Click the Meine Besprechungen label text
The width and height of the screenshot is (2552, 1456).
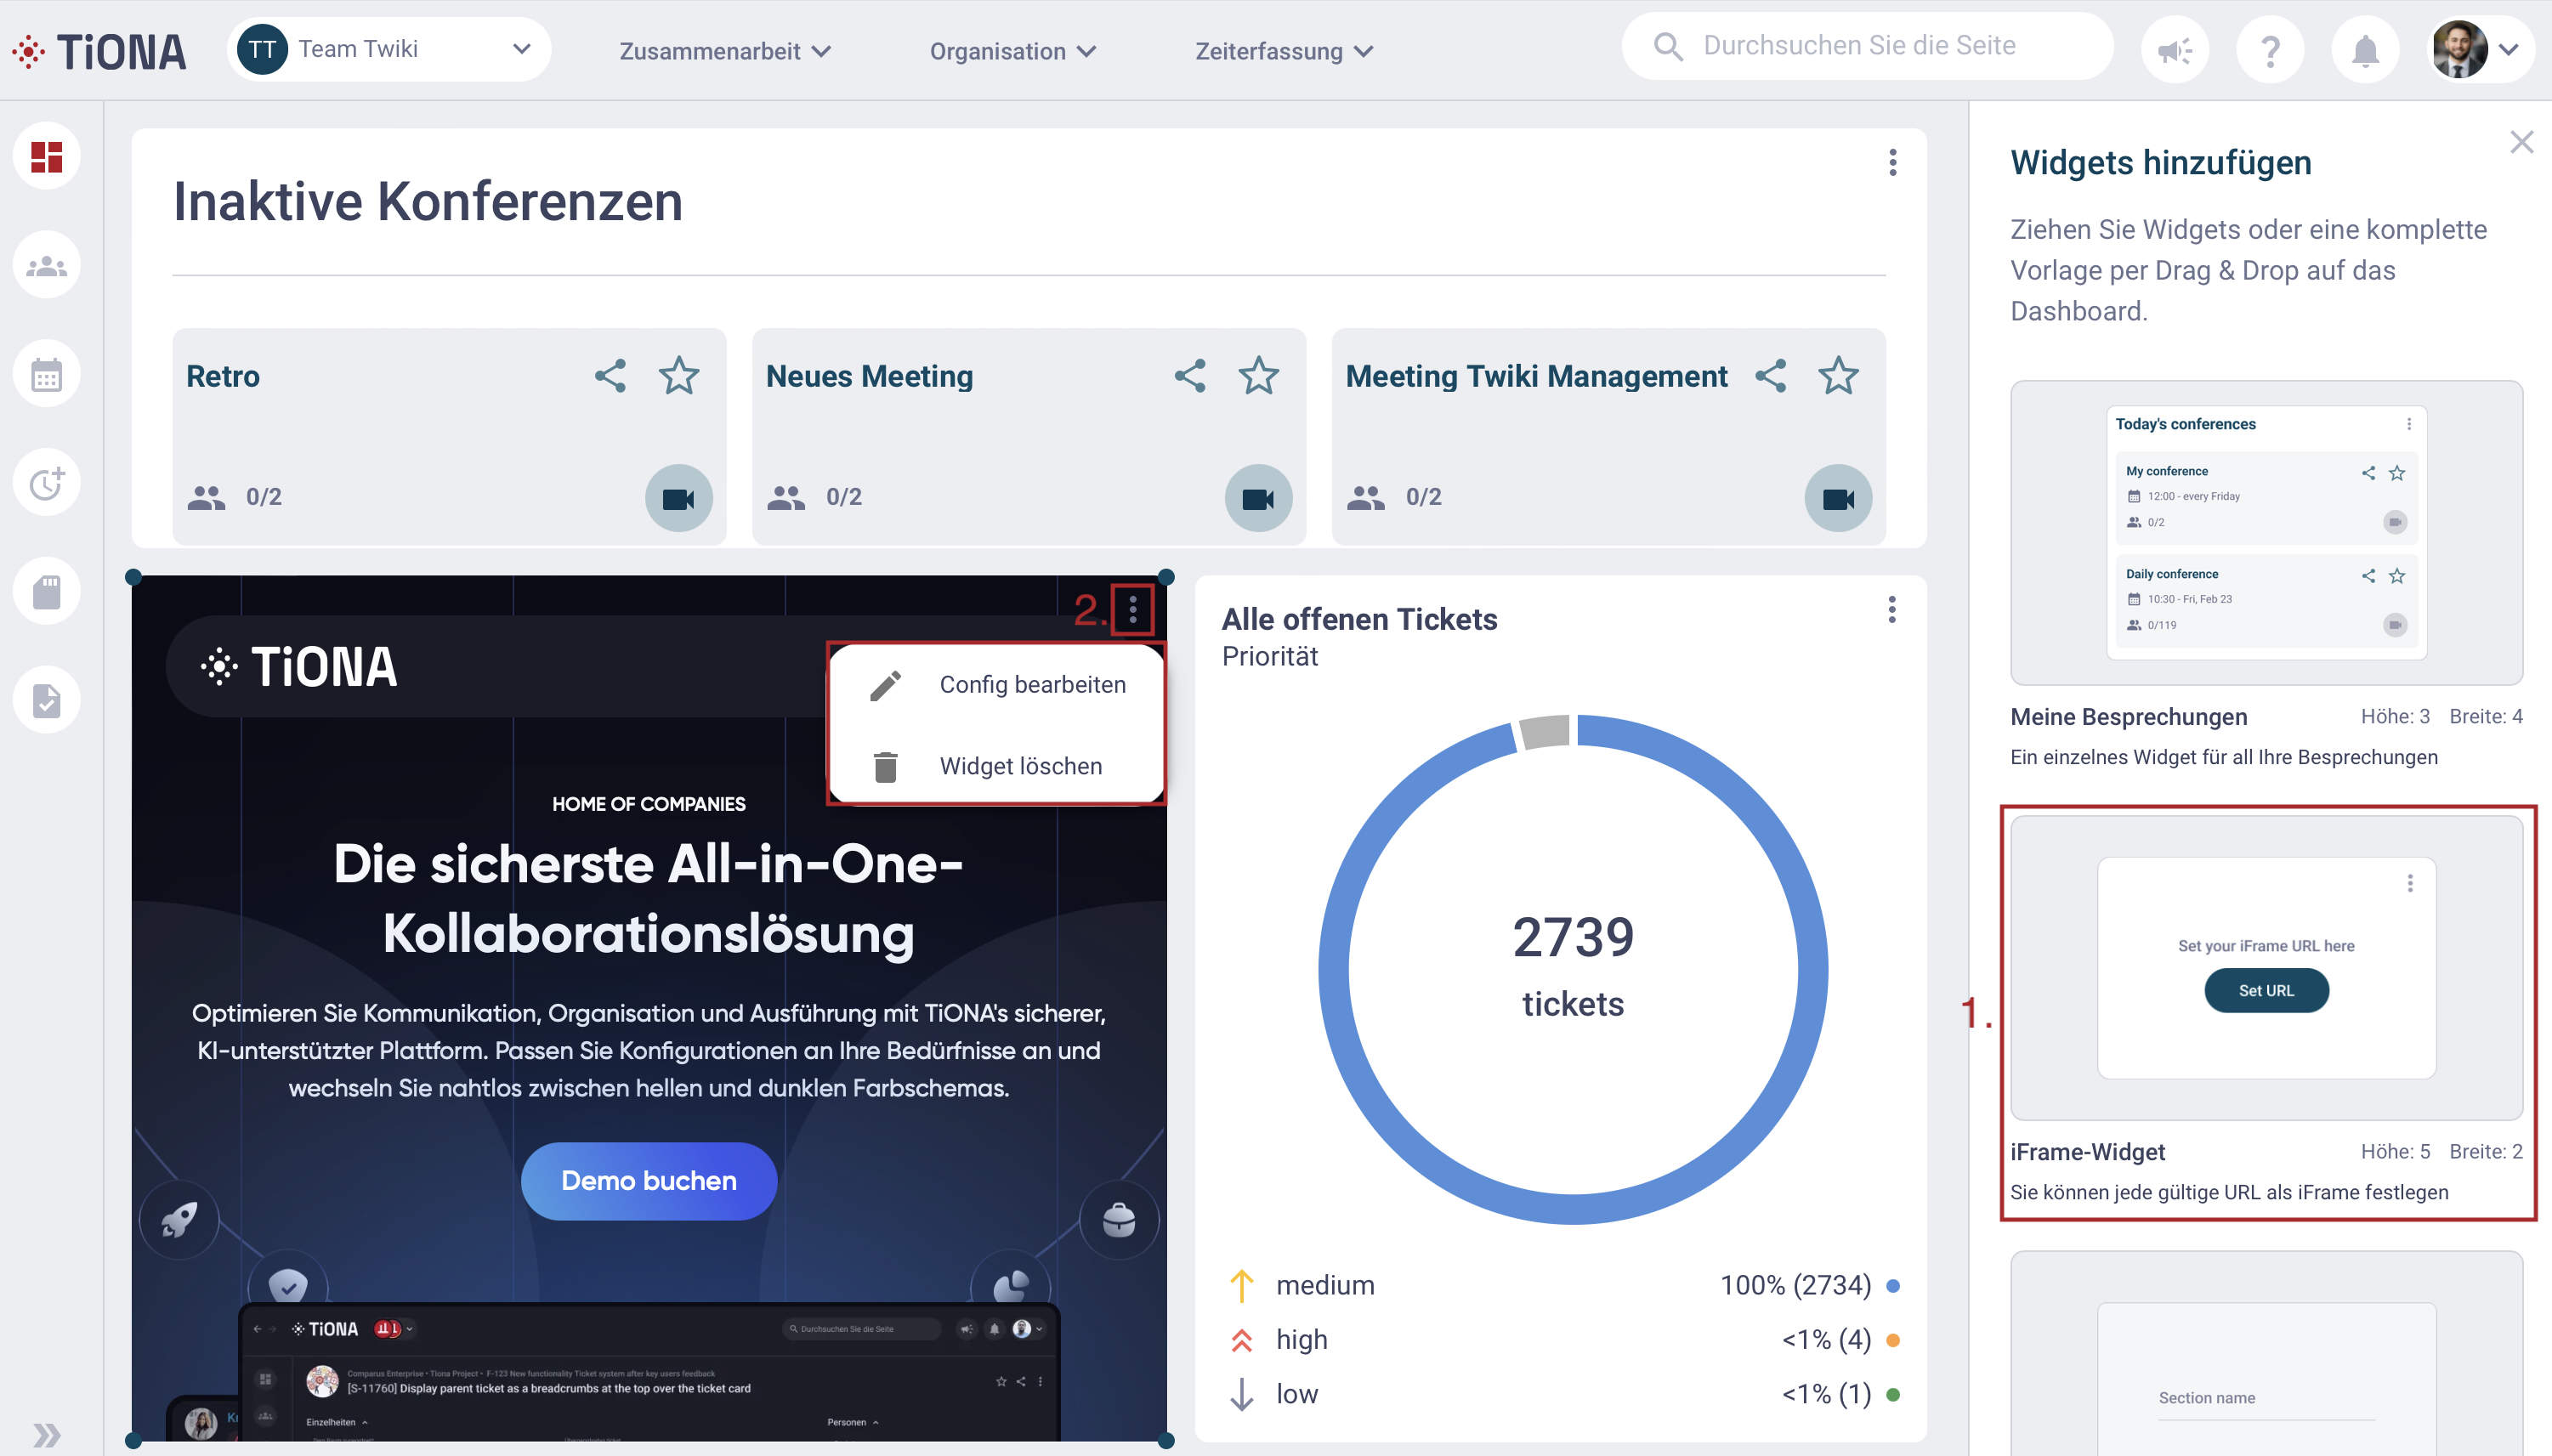click(x=2129, y=717)
